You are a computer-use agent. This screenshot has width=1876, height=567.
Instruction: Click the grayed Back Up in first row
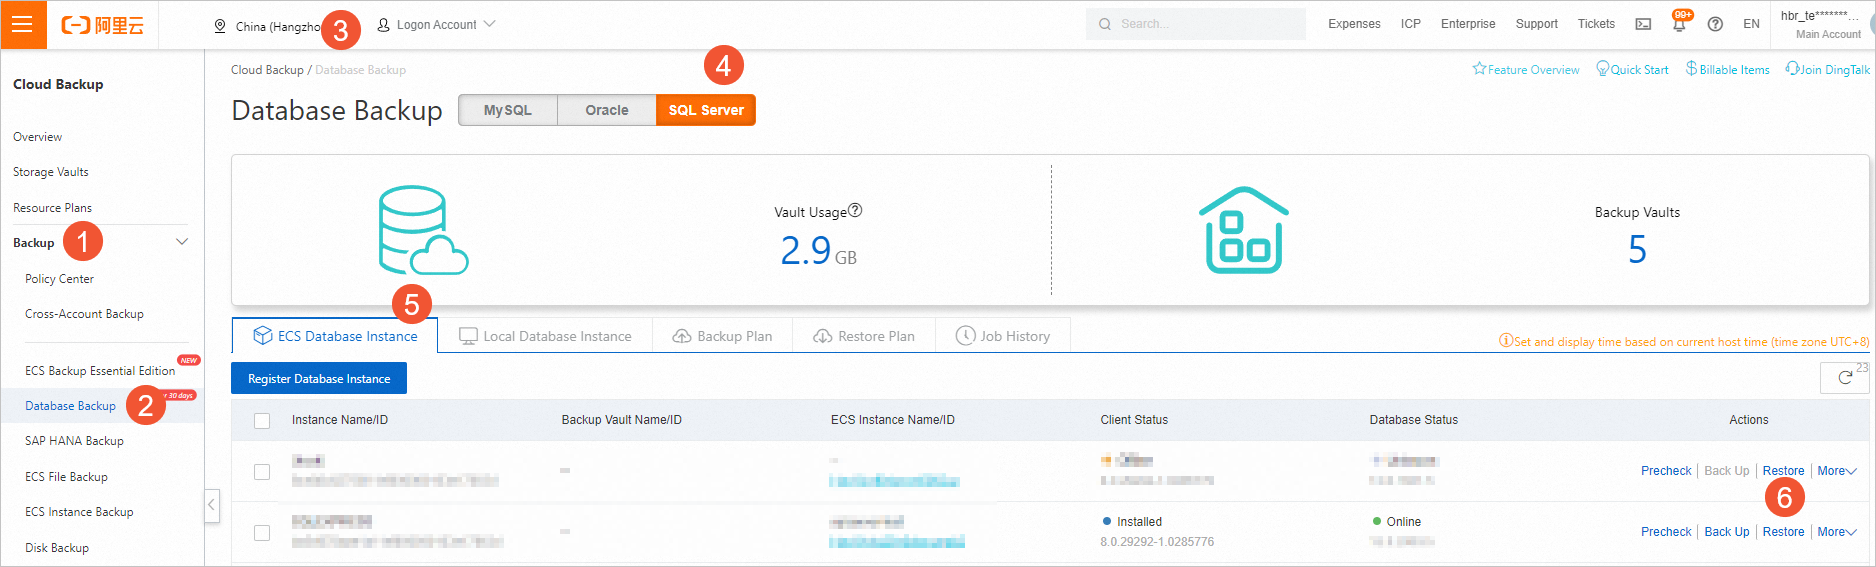[x=1727, y=471]
